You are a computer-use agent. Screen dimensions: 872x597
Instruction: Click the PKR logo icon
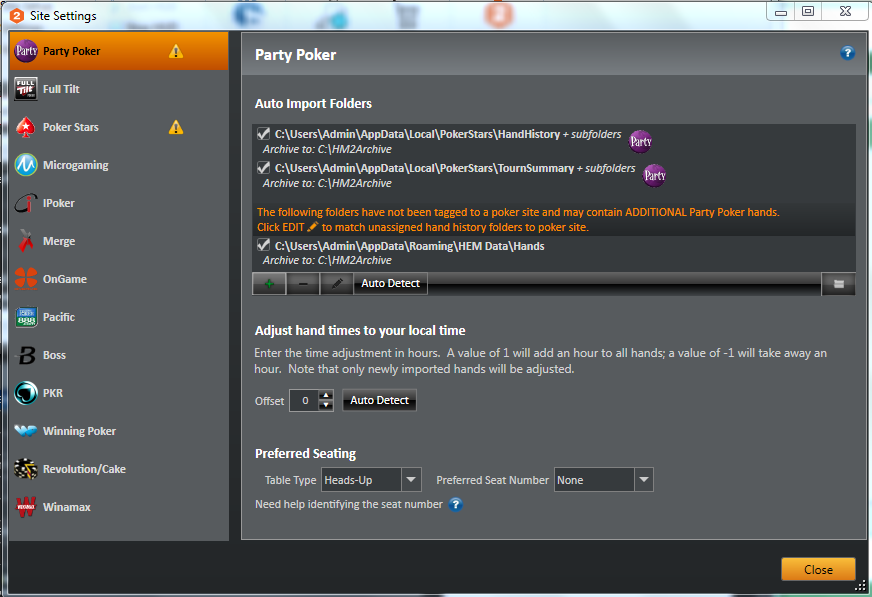click(x=26, y=393)
